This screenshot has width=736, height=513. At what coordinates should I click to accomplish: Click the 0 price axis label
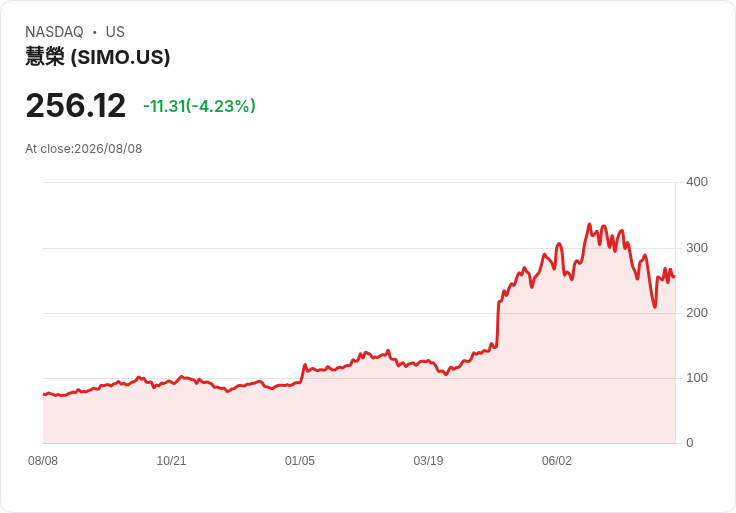tap(690, 443)
